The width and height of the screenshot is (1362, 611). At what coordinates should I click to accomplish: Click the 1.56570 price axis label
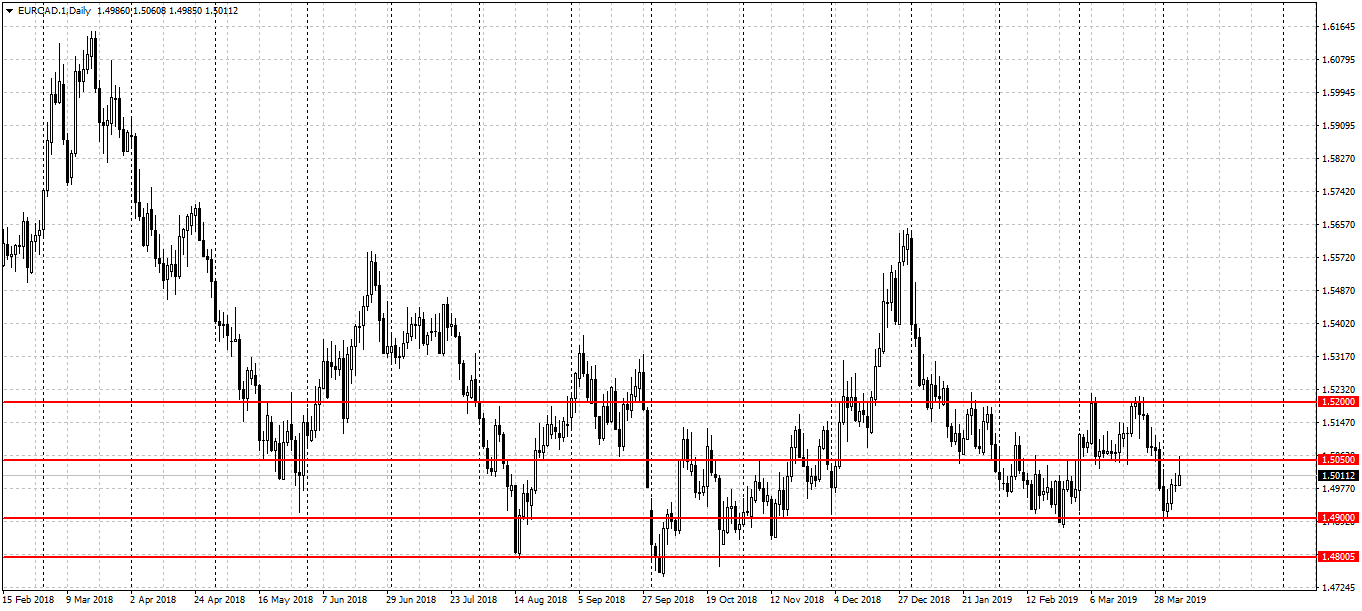tap(1338, 225)
